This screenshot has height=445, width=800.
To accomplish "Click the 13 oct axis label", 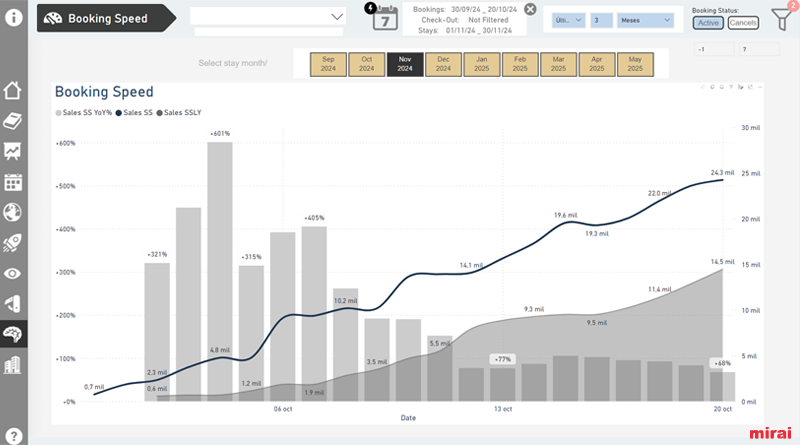I will [503, 409].
